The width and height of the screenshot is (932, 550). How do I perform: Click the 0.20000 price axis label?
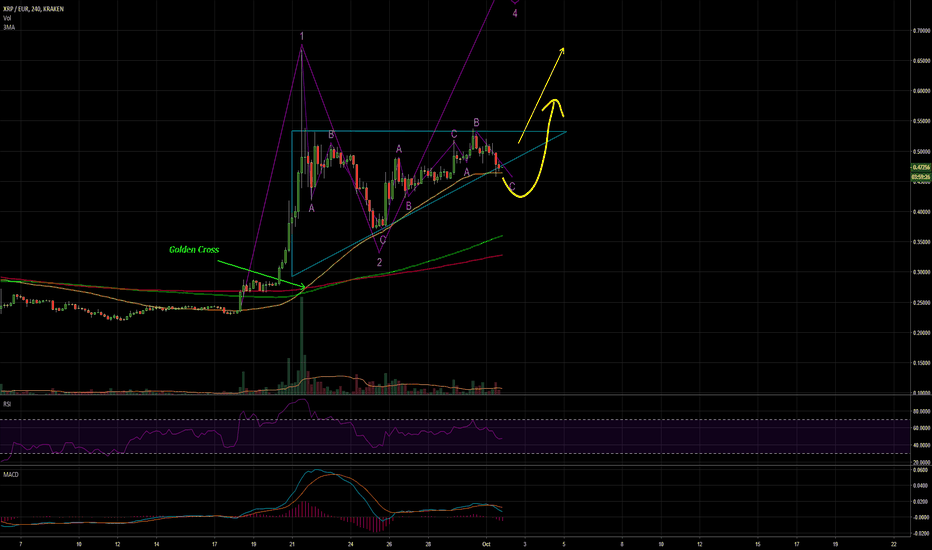(x=921, y=333)
